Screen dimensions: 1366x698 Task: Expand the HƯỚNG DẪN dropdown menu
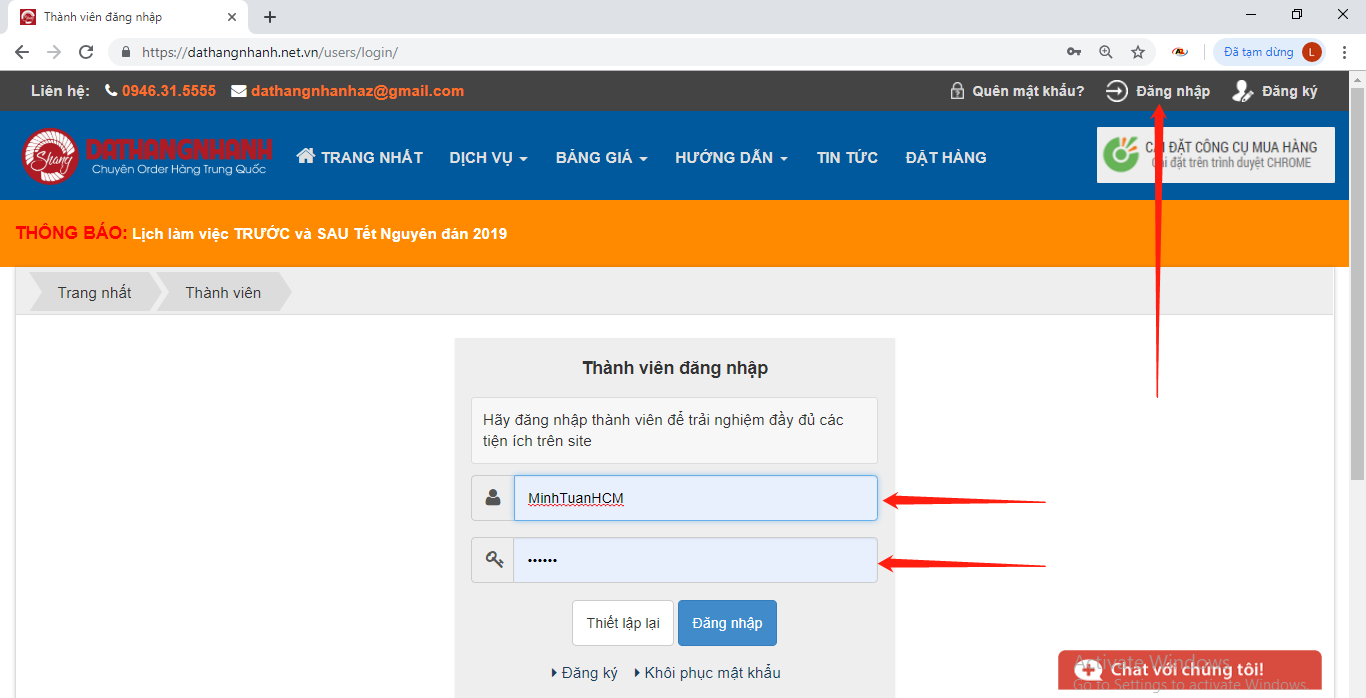pos(731,158)
